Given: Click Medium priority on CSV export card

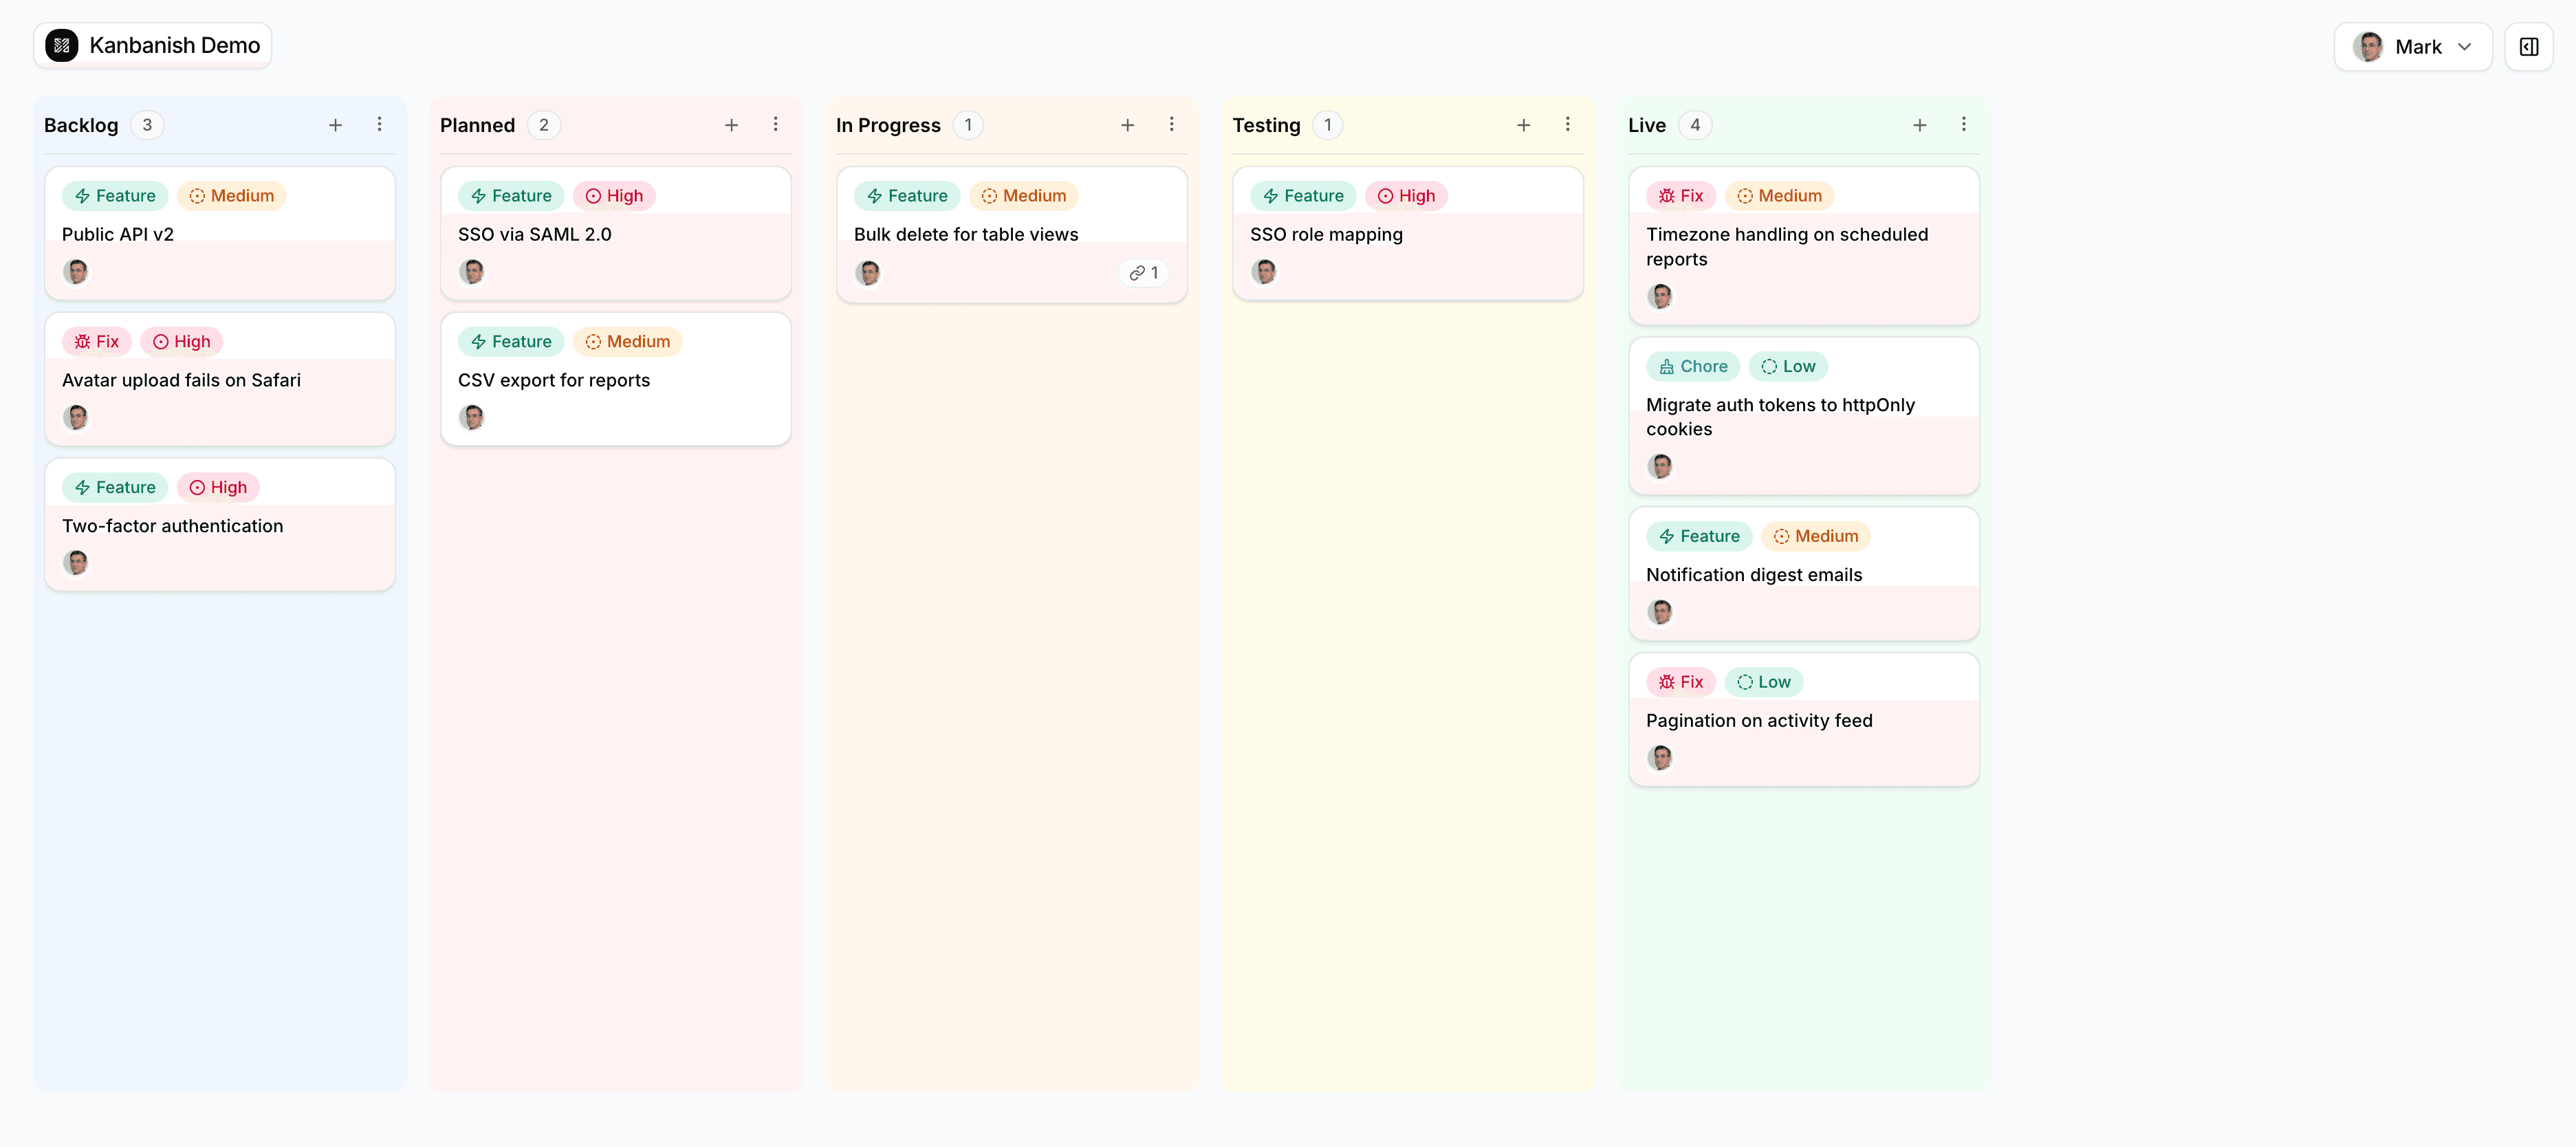Looking at the screenshot, I should [628, 342].
